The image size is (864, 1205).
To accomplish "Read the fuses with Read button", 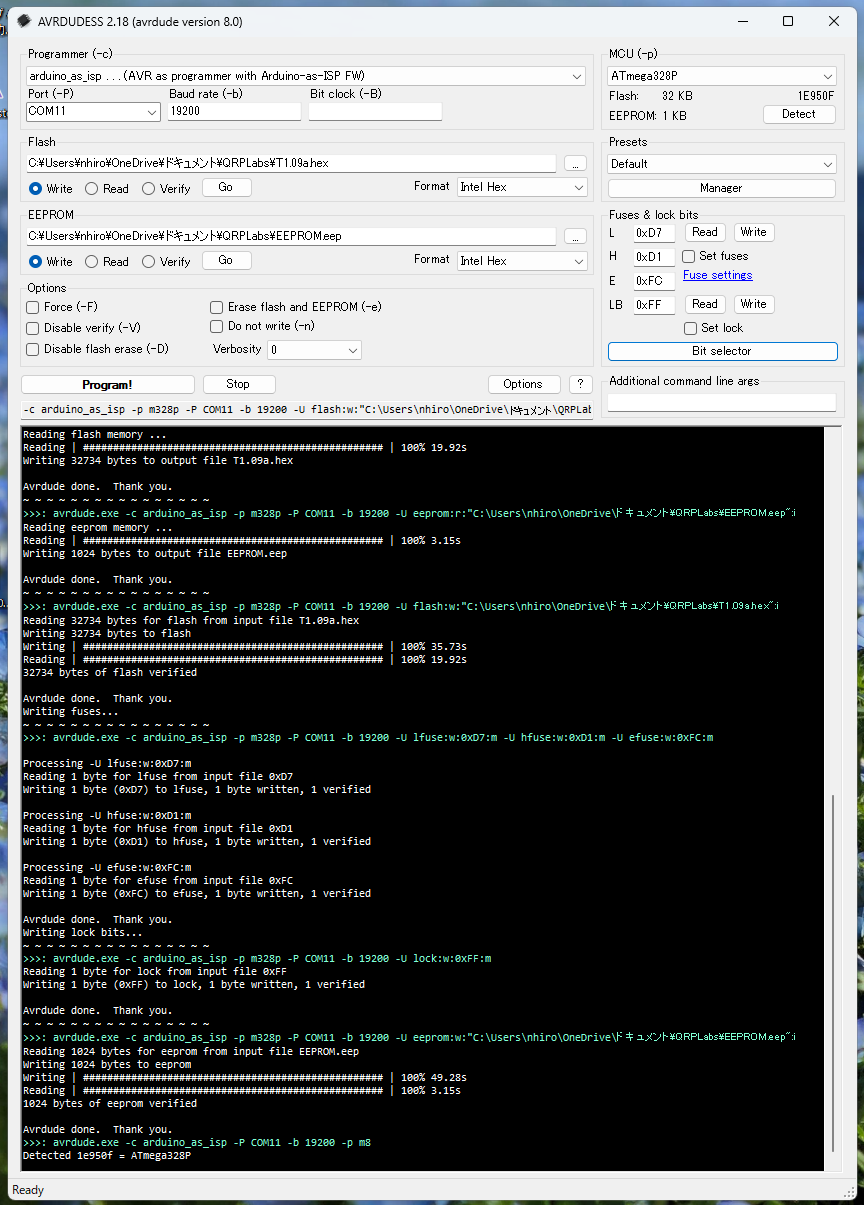I will (705, 232).
